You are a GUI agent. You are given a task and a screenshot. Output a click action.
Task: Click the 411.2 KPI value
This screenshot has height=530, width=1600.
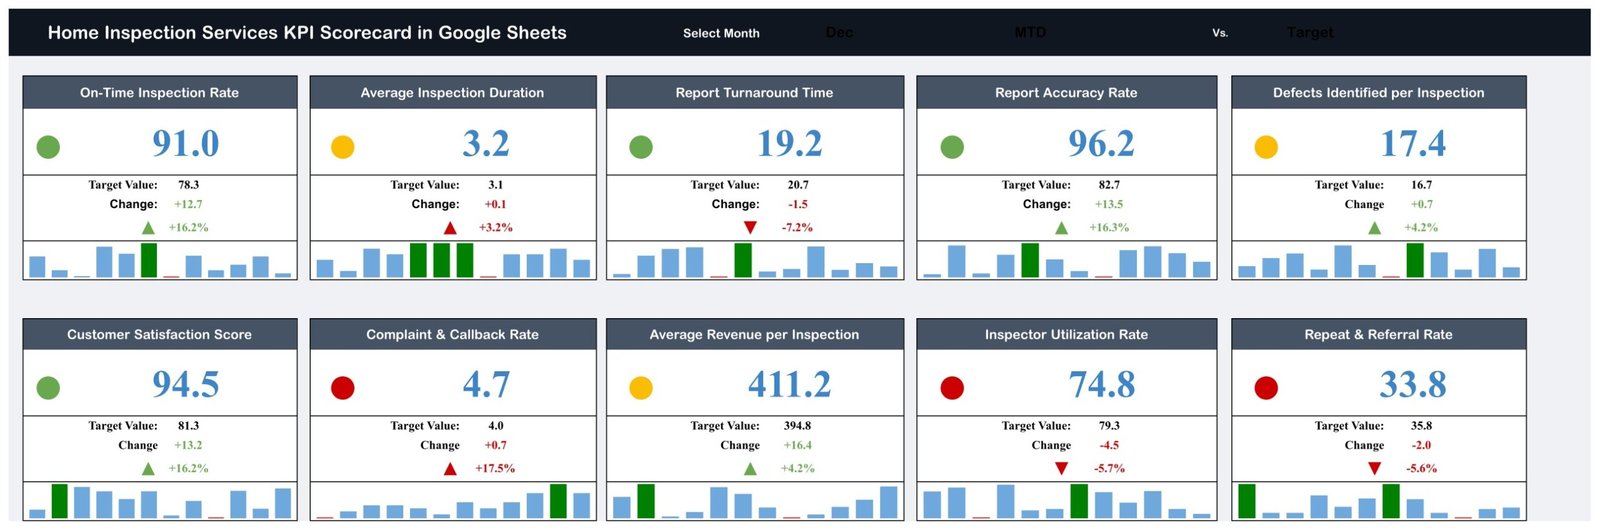tap(790, 385)
